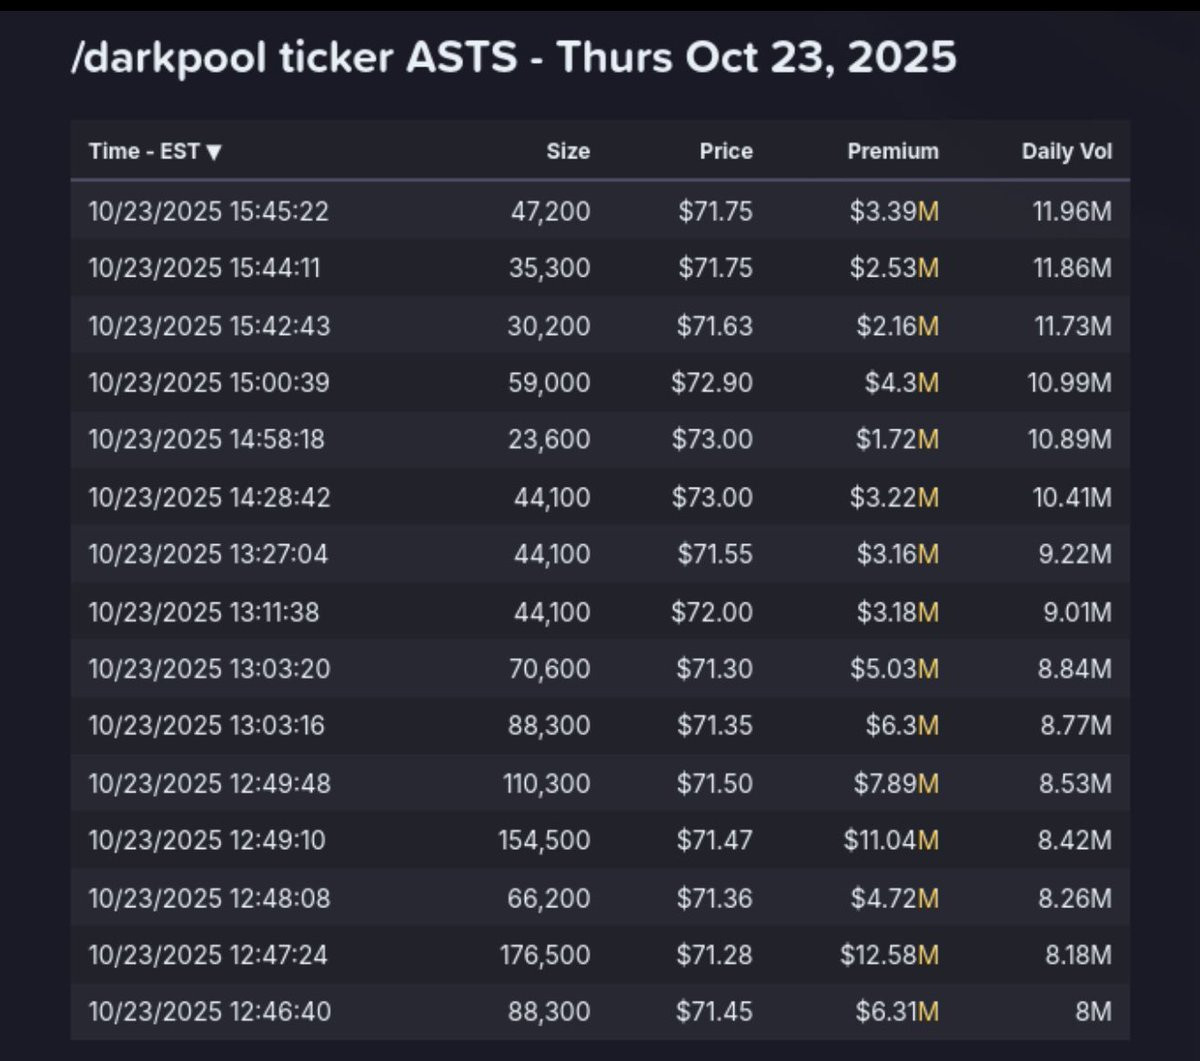Click the $12.58M premium cell
Image resolution: width=1200 pixels, height=1061 pixels.
coord(889,955)
